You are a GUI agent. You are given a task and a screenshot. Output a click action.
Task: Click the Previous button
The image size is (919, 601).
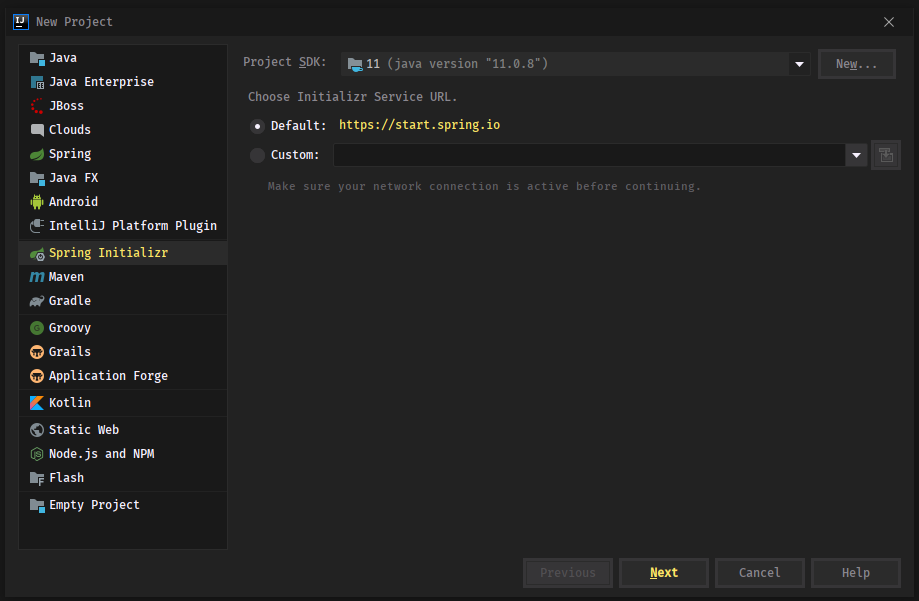(x=567, y=573)
